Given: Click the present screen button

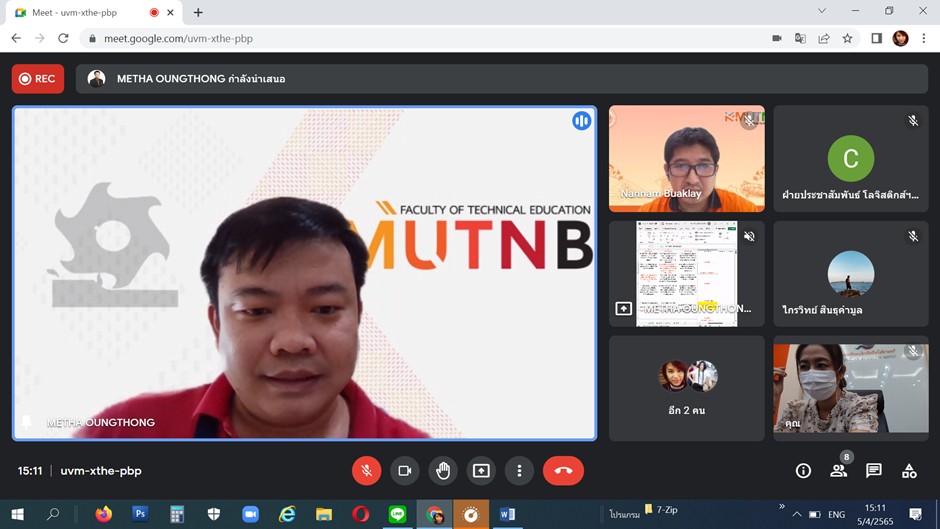Looking at the screenshot, I should point(481,471).
